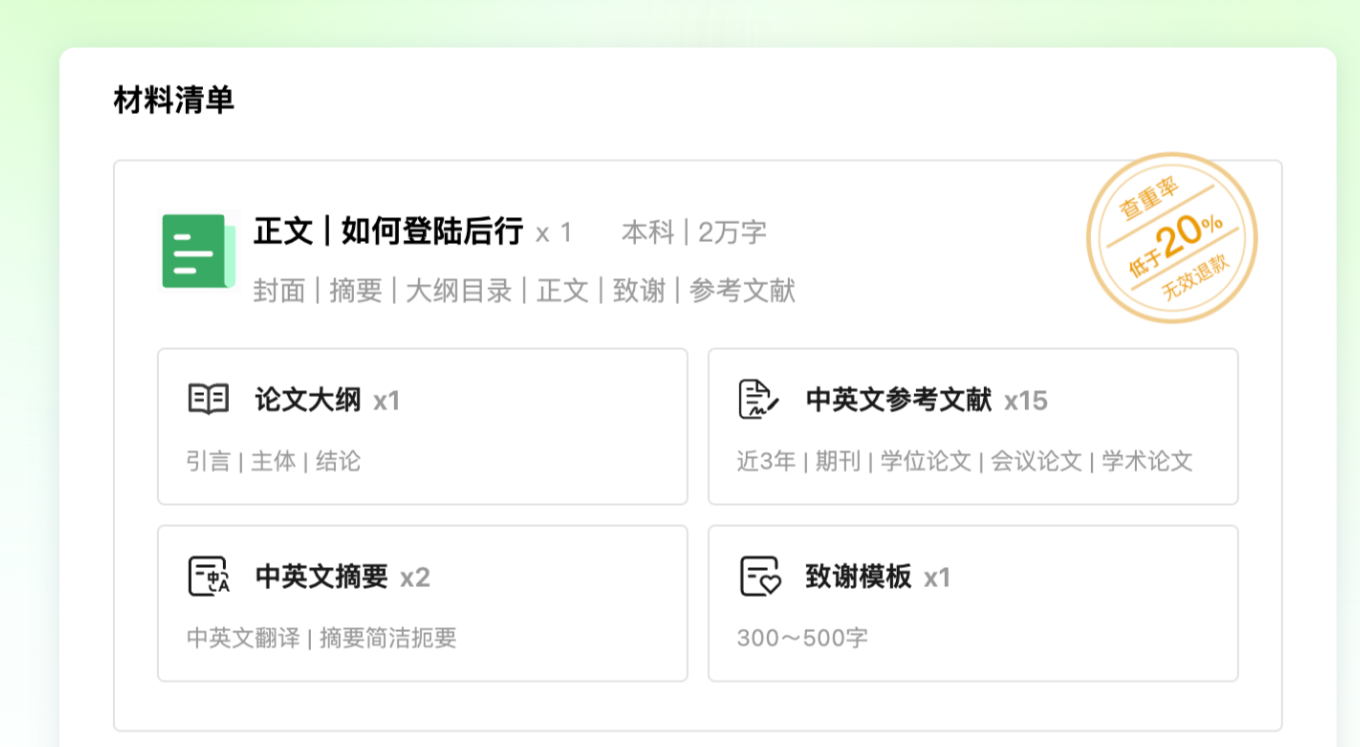Image resolution: width=1360 pixels, height=747 pixels.
Task: Click the green document icon beside 正文
Action: (199, 251)
